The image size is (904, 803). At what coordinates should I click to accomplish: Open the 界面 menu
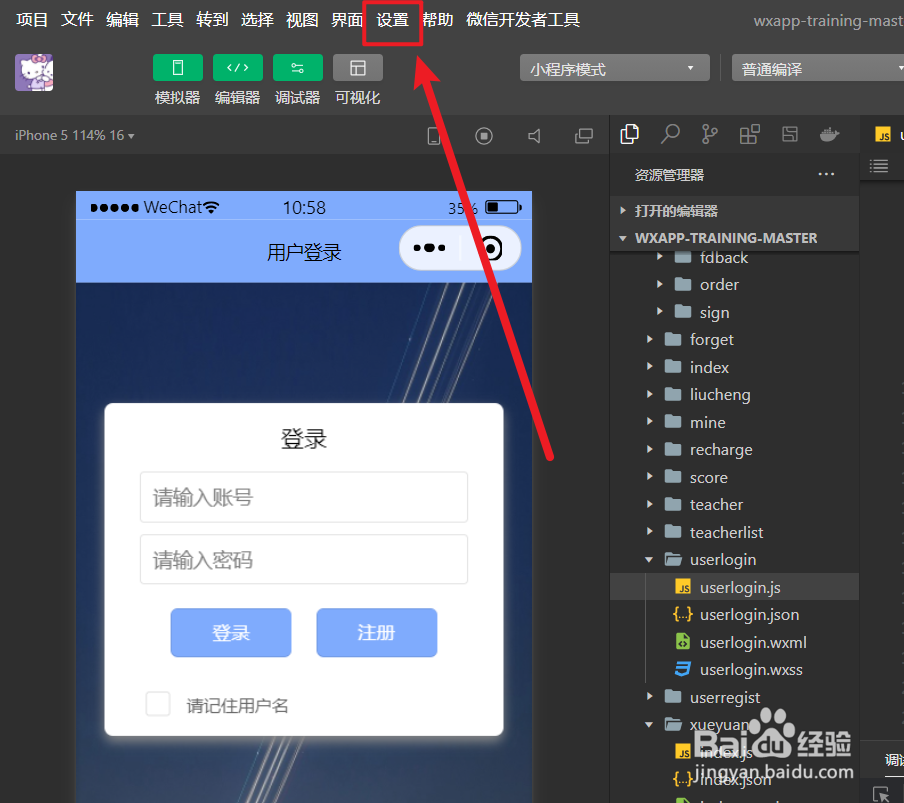pyautogui.click(x=347, y=20)
